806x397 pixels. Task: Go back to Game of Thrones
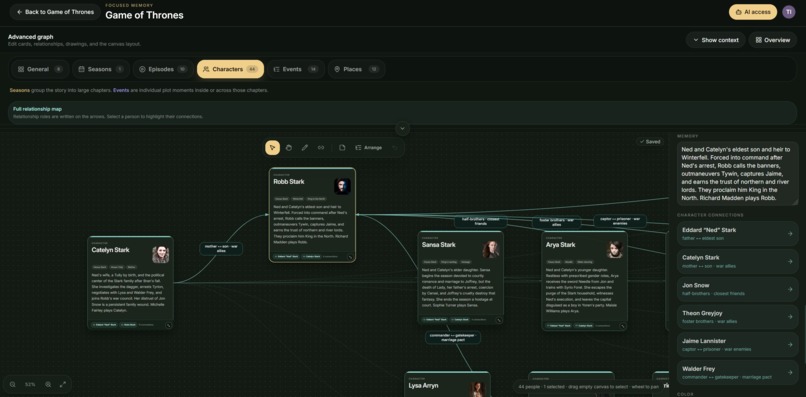(x=55, y=12)
